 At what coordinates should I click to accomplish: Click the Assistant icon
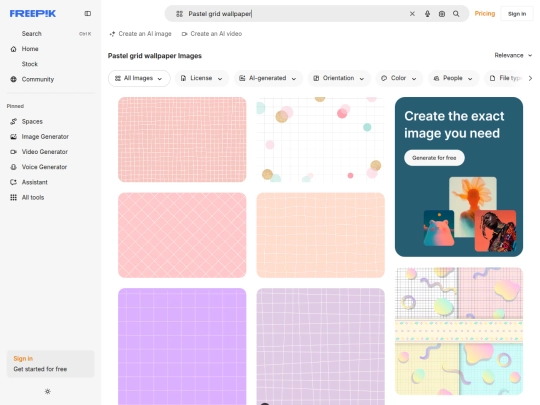[13, 182]
